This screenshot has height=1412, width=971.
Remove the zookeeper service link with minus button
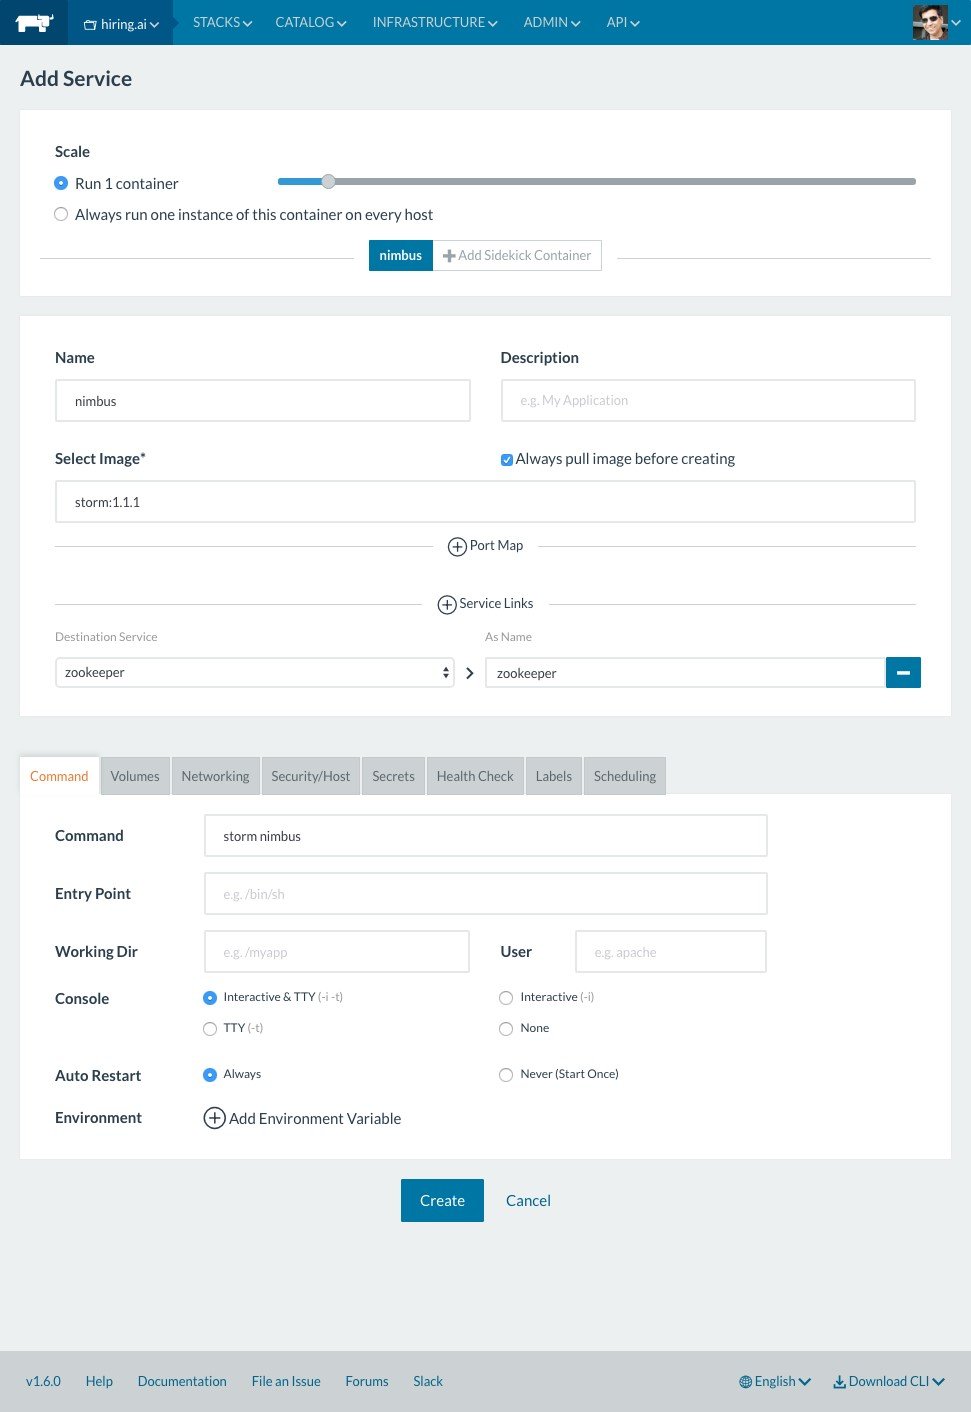(903, 673)
